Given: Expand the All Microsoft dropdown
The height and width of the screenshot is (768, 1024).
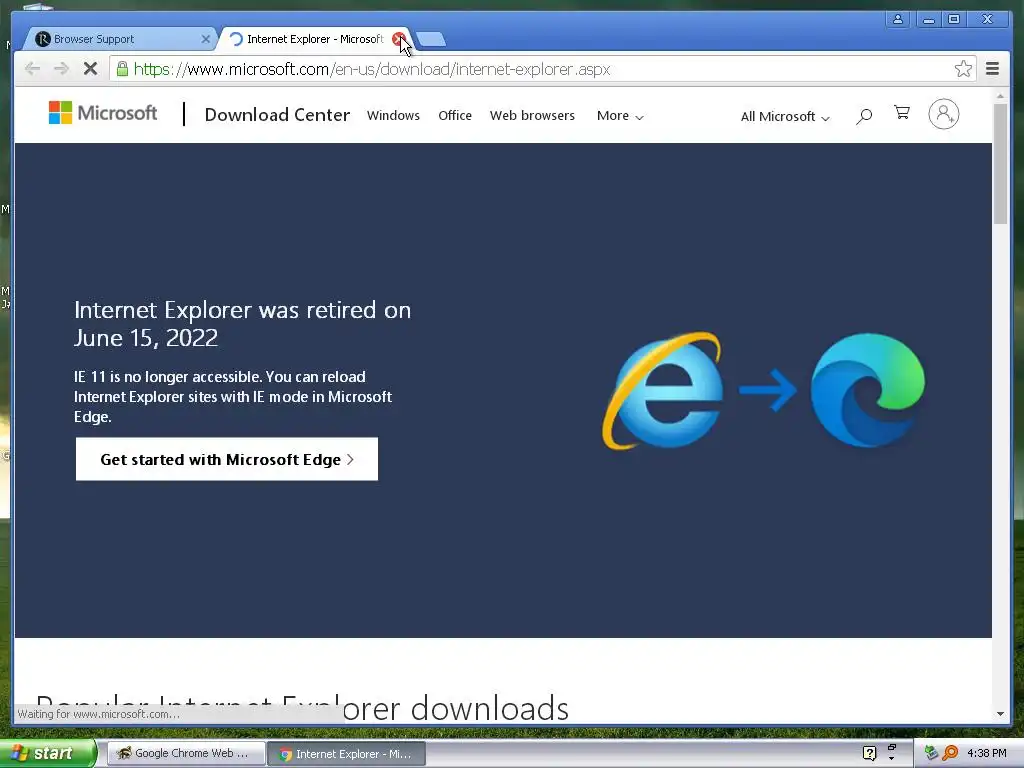Looking at the screenshot, I should (x=785, y=117).
